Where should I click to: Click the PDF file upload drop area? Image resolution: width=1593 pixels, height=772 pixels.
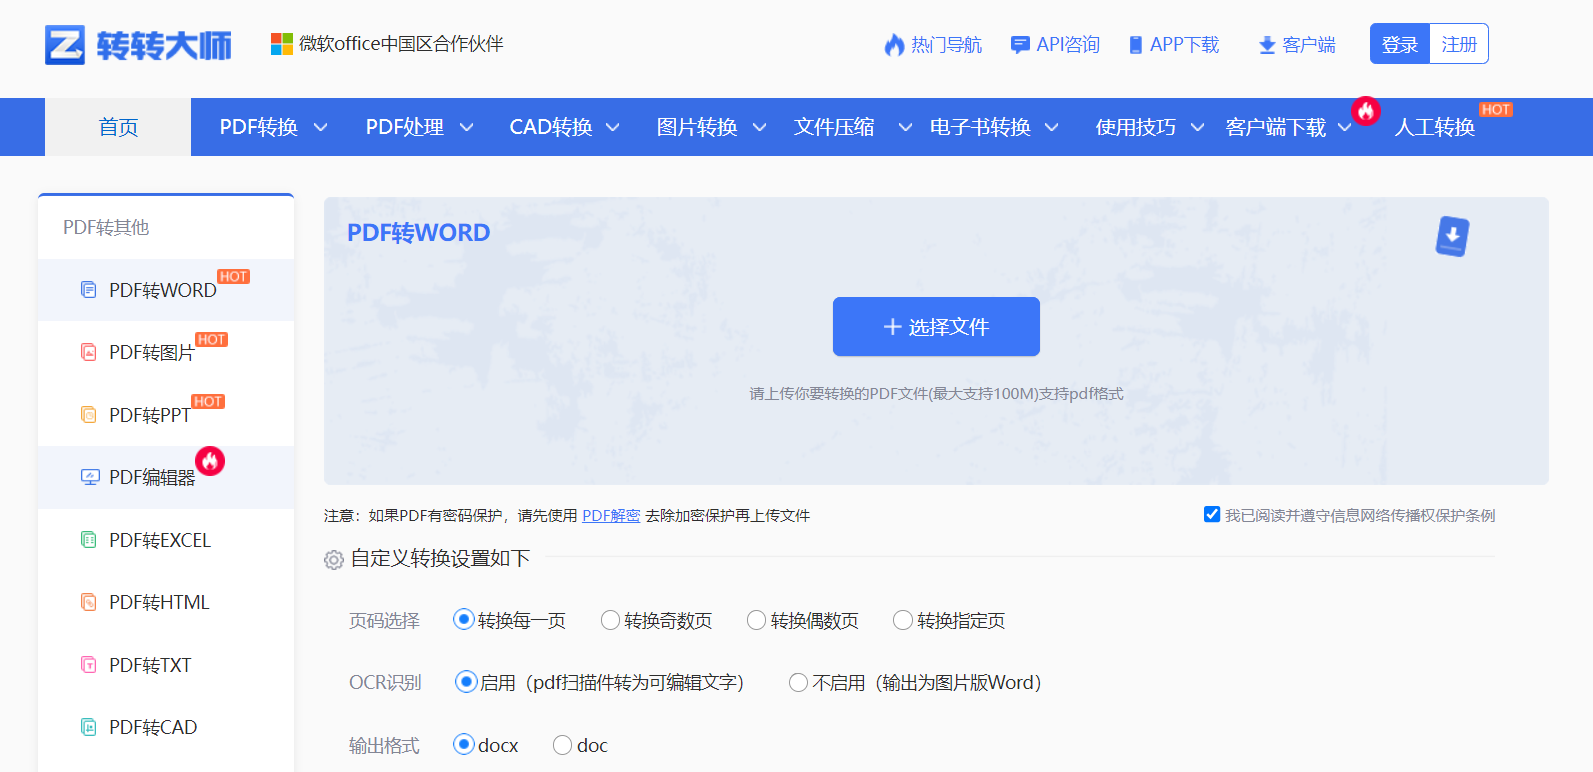pos(936,341)
